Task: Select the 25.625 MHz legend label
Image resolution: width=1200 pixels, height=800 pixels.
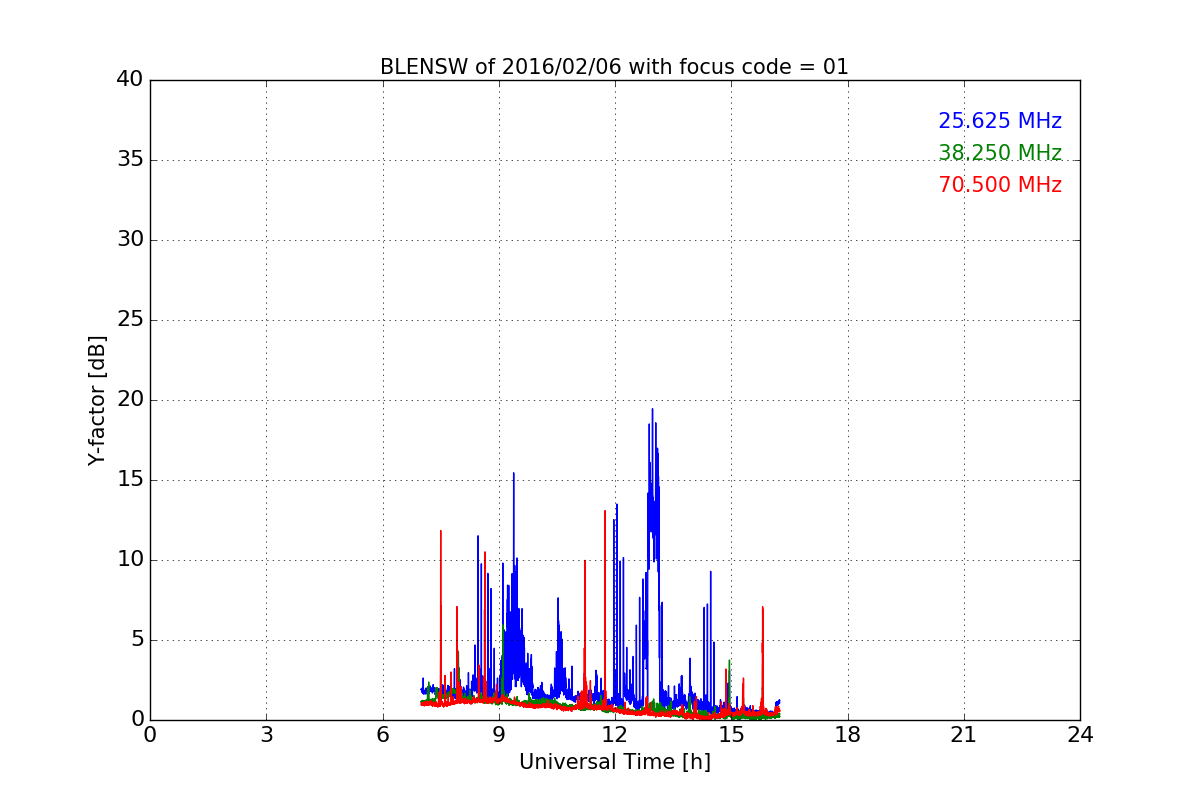Action: point(1000,121)
